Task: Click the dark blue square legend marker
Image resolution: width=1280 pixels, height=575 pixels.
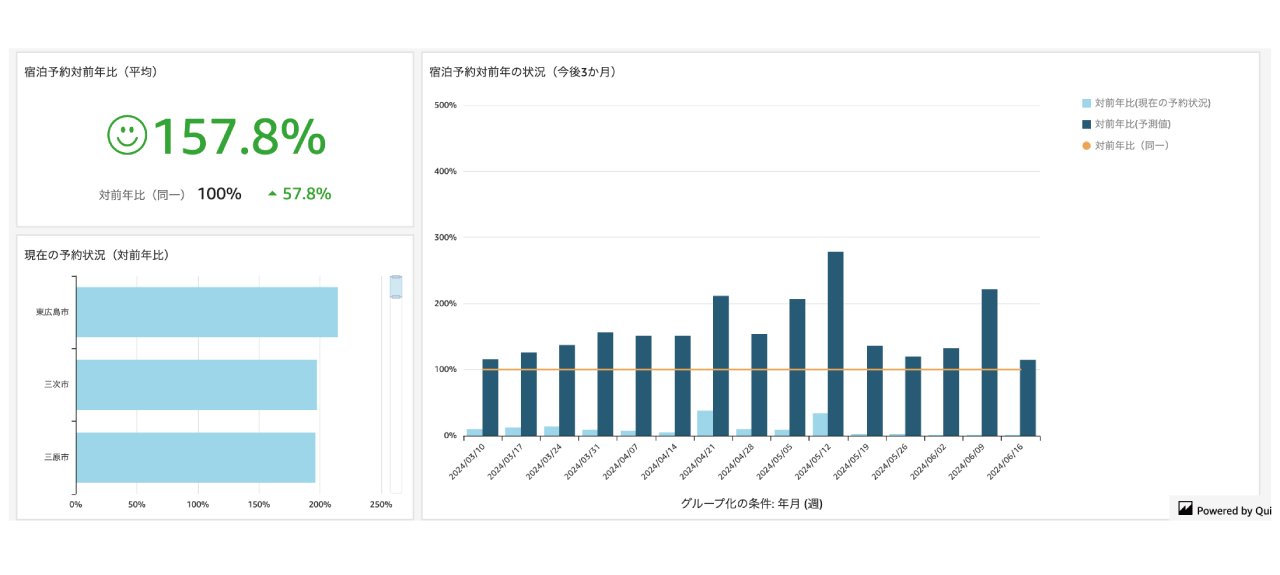Action: [1086, 124]
